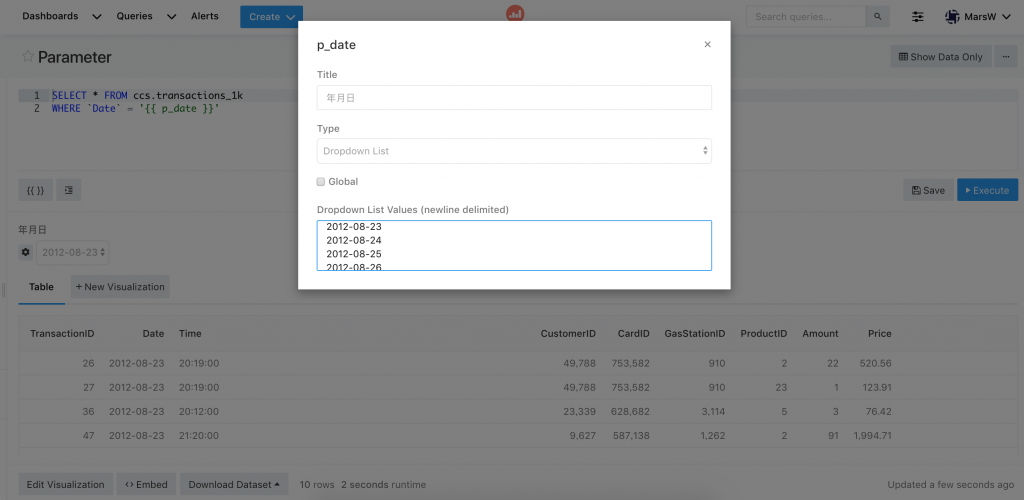Viewport: 1024px width, 500px height.
Task: Favorite the Parameter query with star icon
Action: [x=27, y=56]
